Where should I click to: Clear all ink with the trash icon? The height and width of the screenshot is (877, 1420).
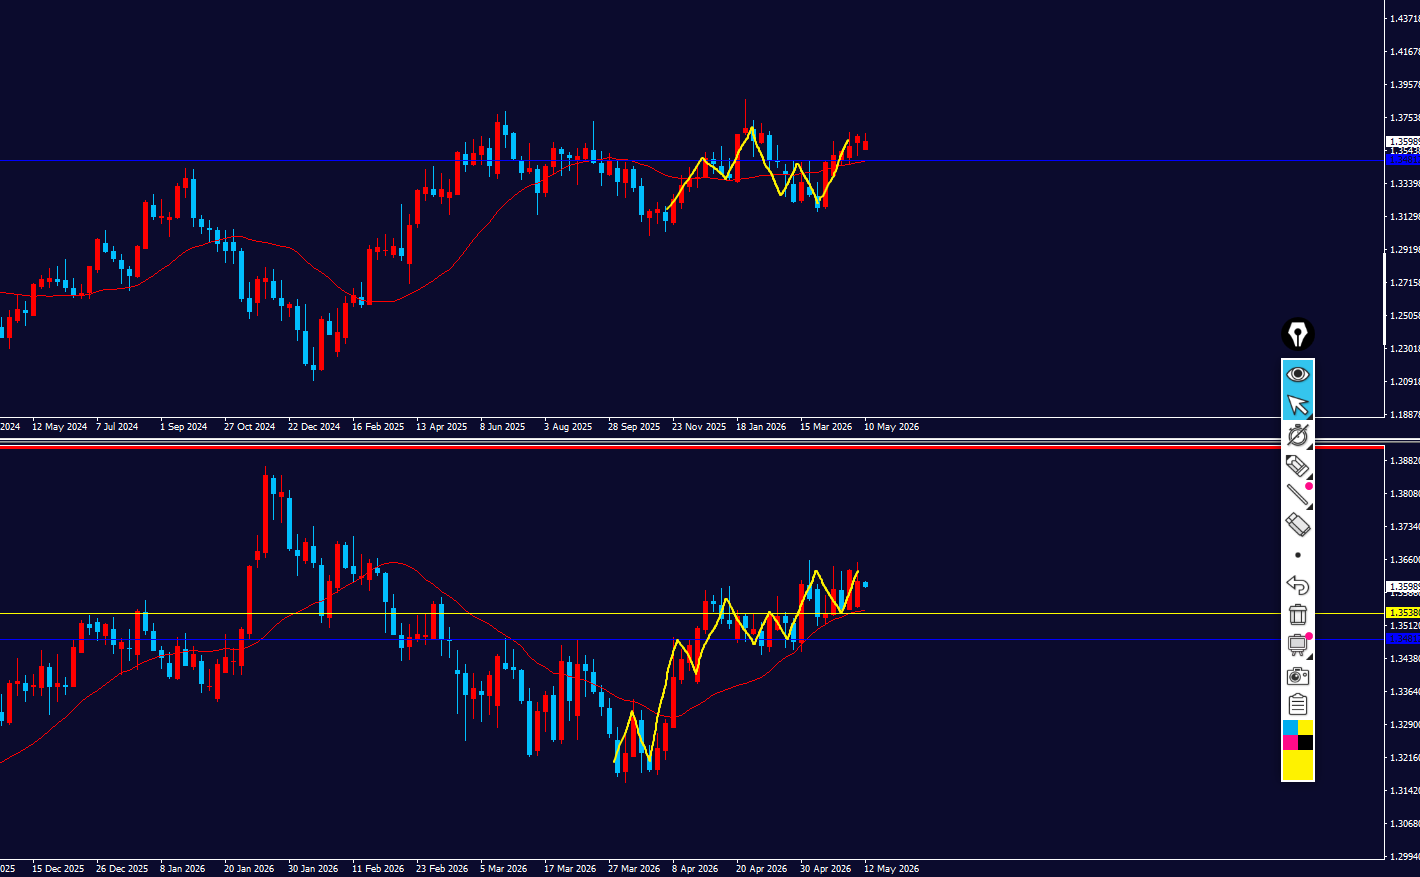1298,615
